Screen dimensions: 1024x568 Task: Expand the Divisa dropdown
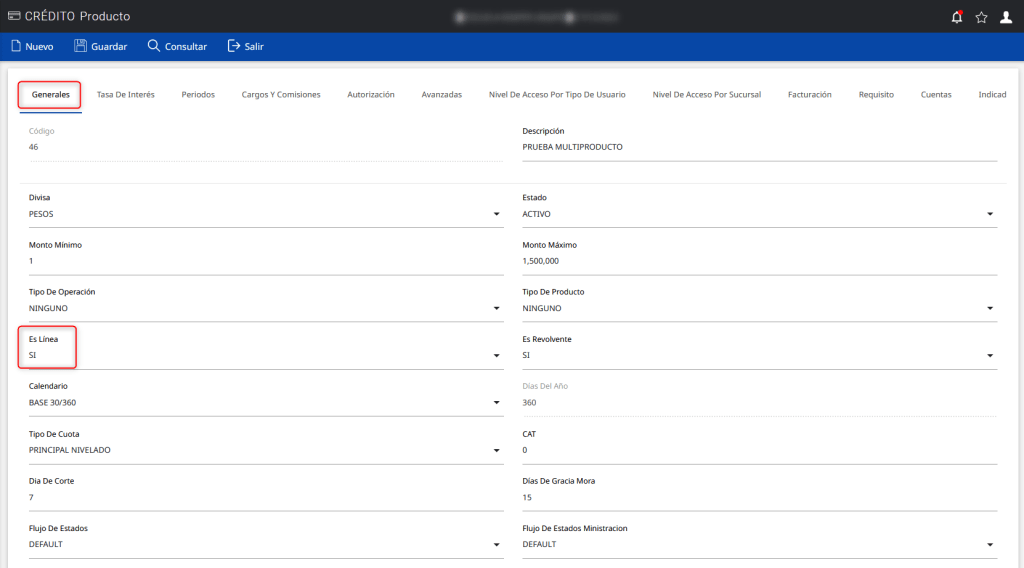point(496,214)
